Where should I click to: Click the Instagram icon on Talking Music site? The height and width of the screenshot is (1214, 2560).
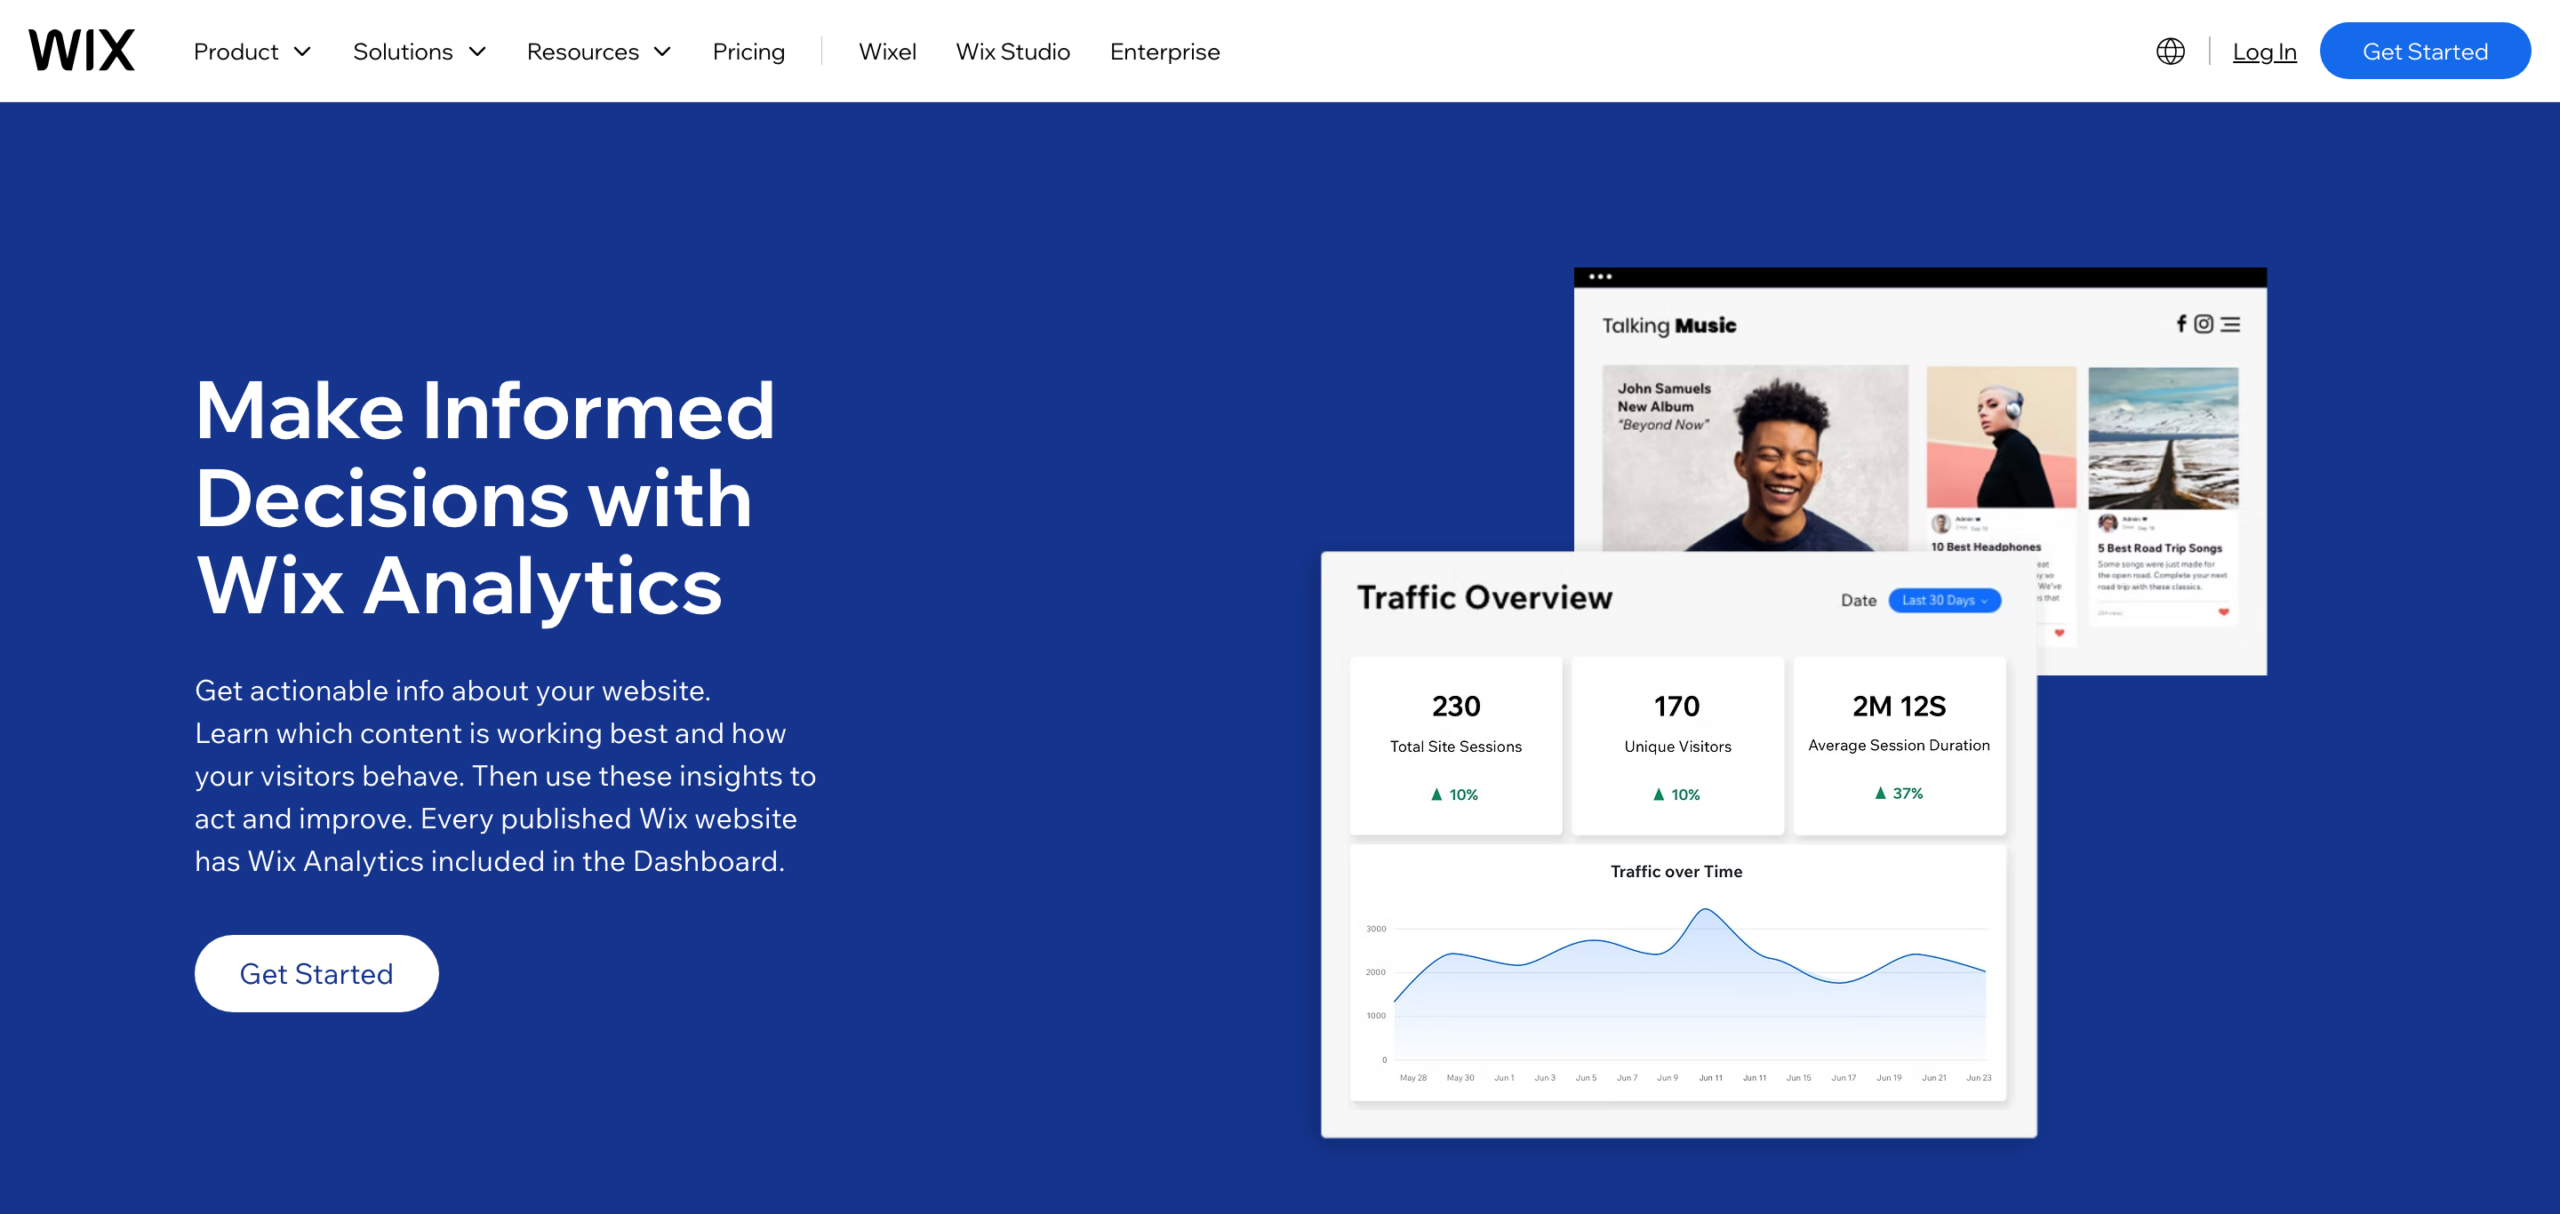pos(2204,323)
